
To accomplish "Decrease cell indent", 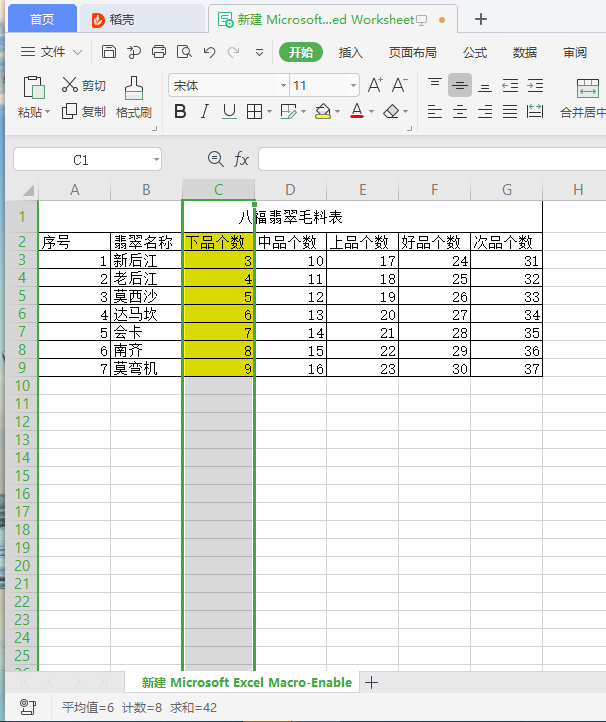I will (510, 86).
